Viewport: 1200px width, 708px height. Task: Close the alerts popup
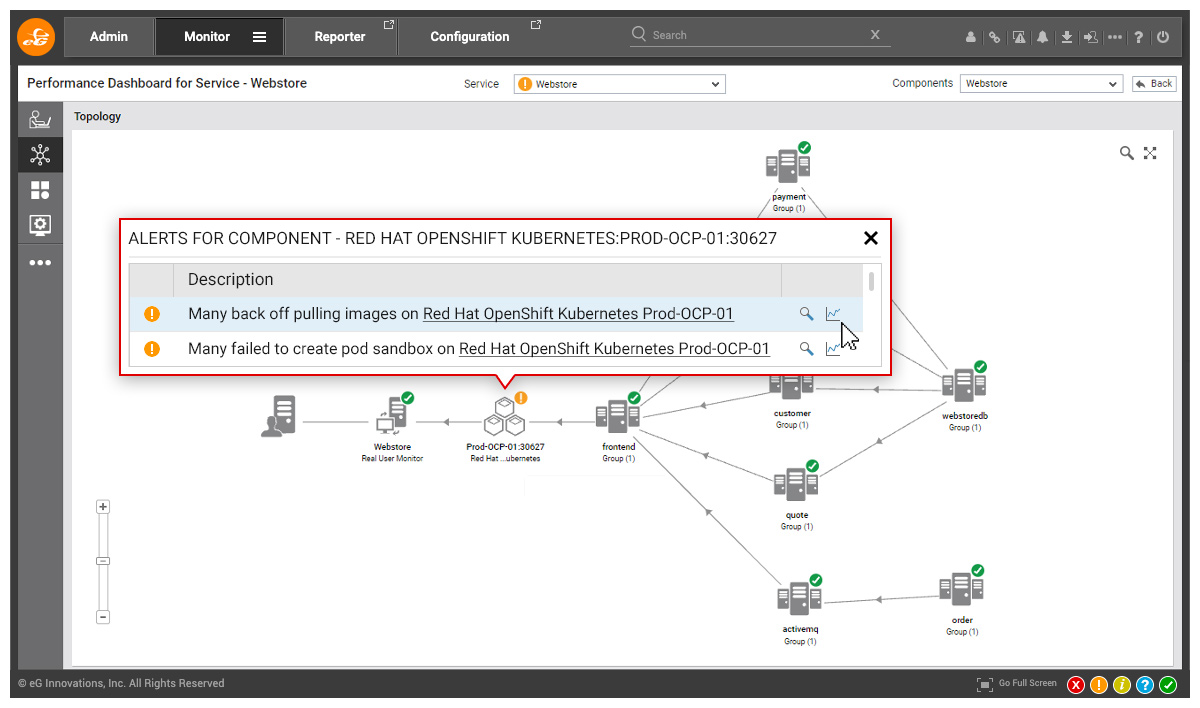coord(871,238)
